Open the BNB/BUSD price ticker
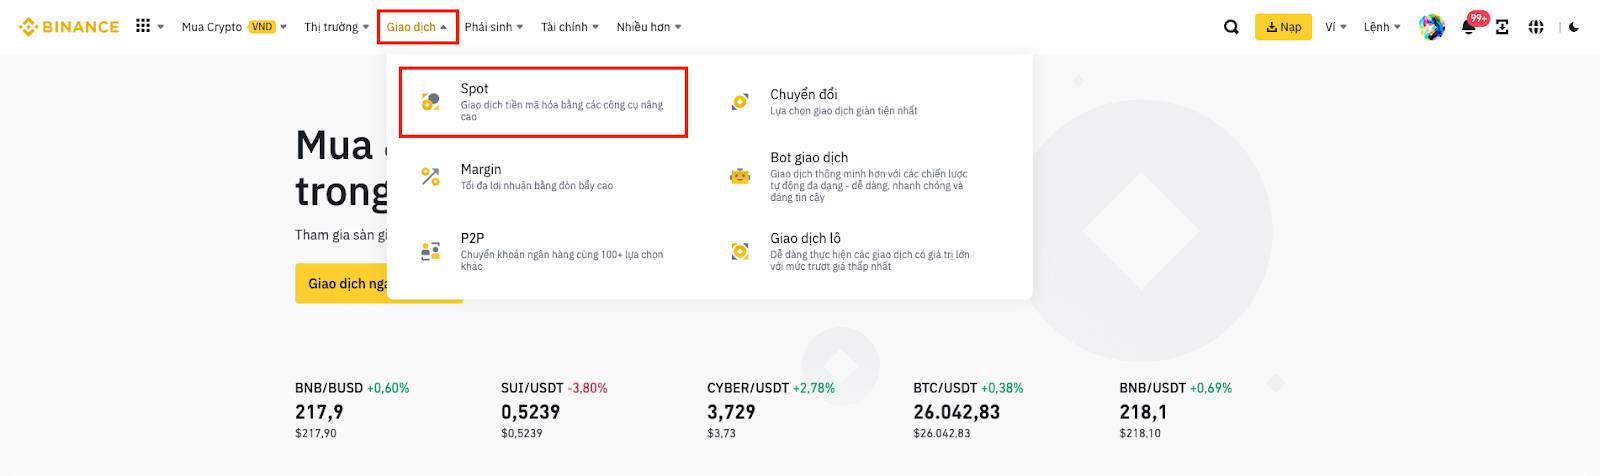Image resolution: width=1600 pixels, height=476 pixels. point(352,411)
